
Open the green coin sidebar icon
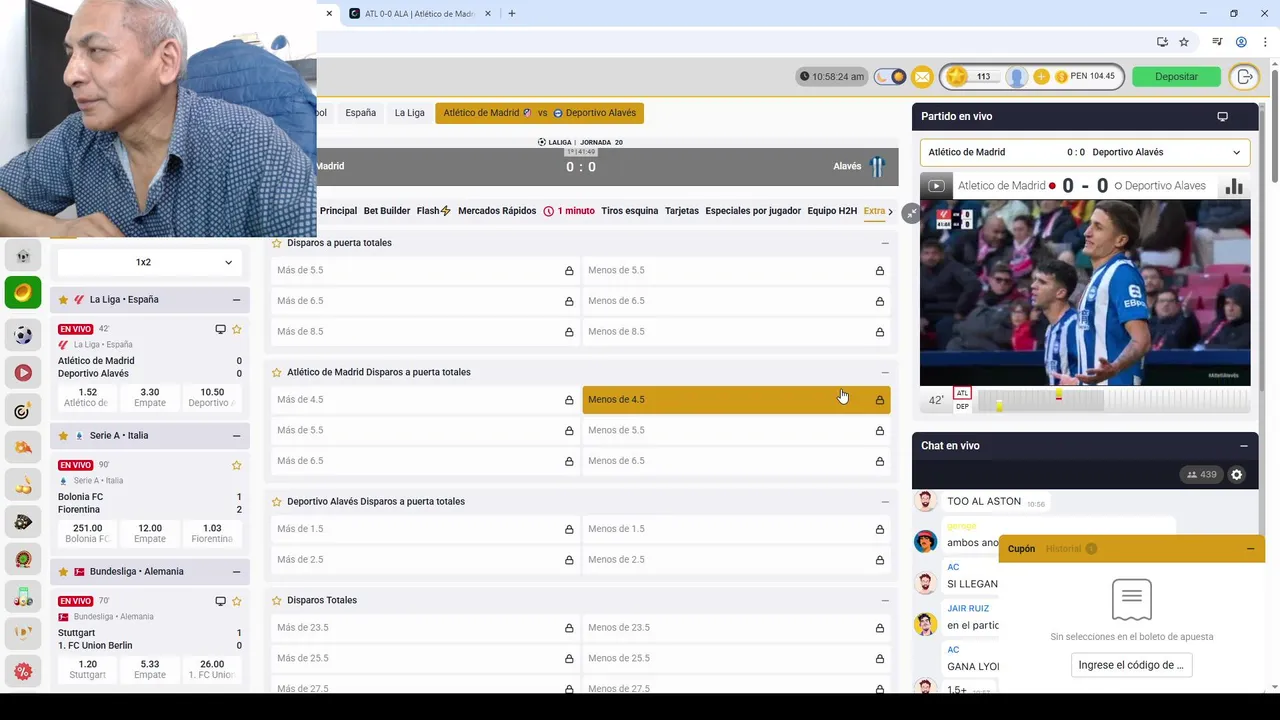pos(23,292)
